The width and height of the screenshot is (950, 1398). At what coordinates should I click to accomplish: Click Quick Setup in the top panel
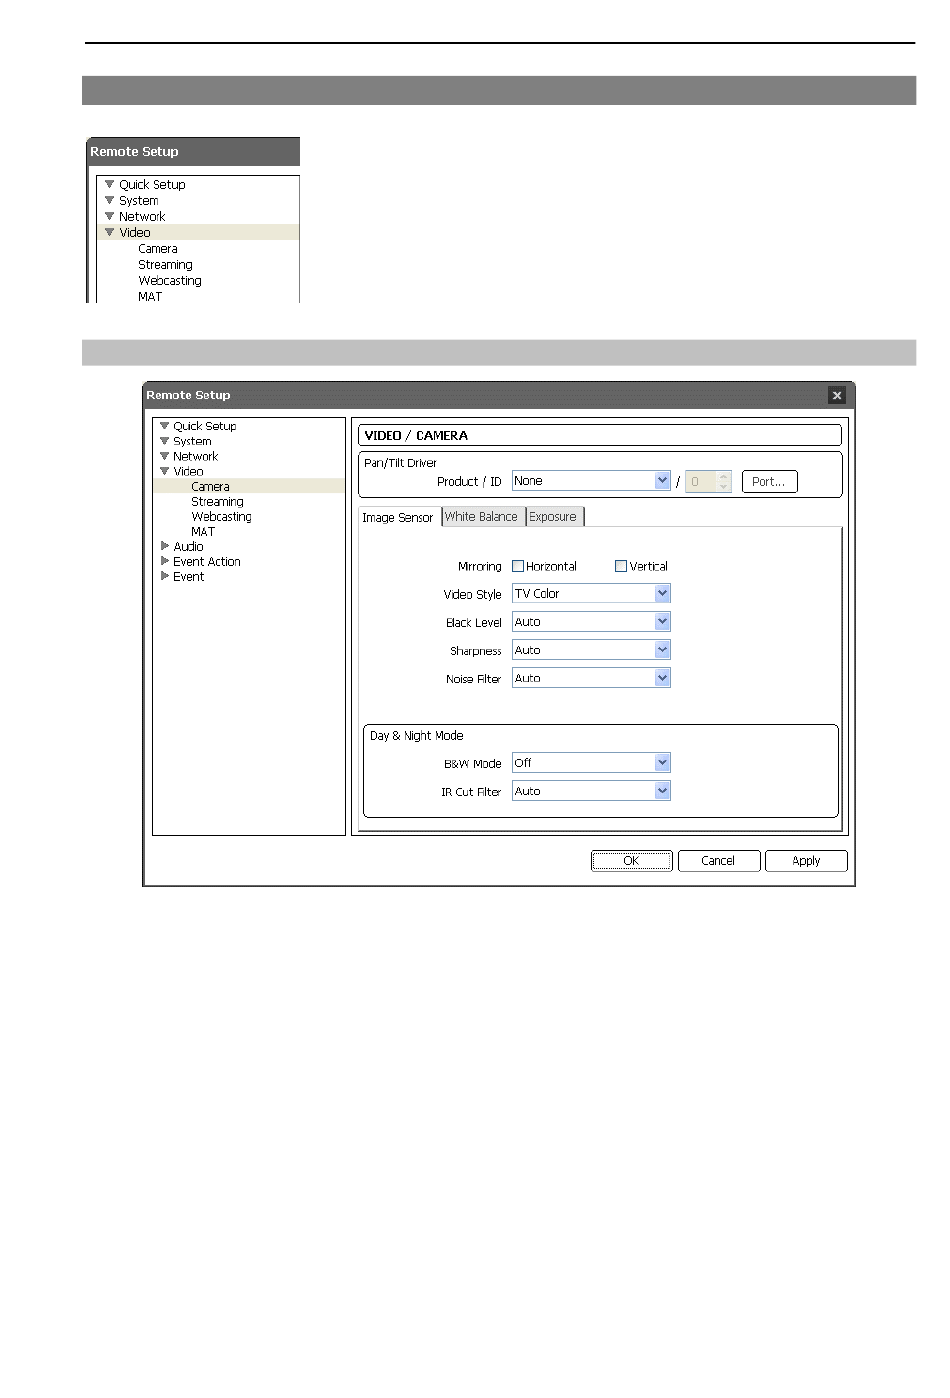coord(152,185)
